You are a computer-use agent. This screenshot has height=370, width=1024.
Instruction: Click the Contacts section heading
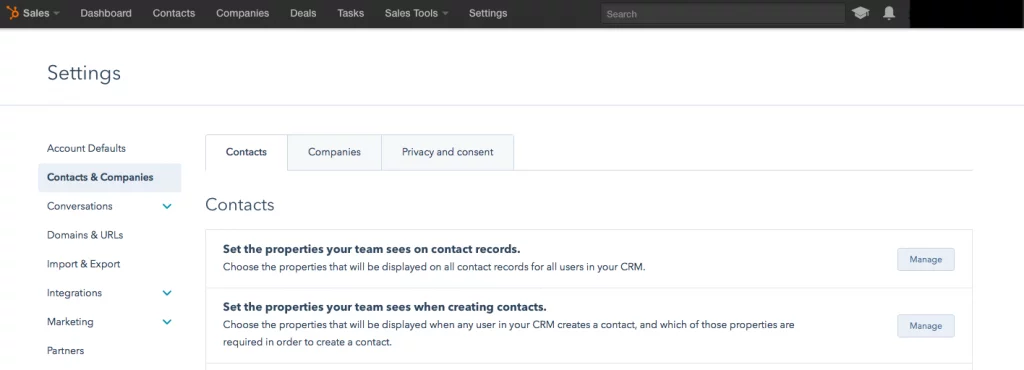240,205
